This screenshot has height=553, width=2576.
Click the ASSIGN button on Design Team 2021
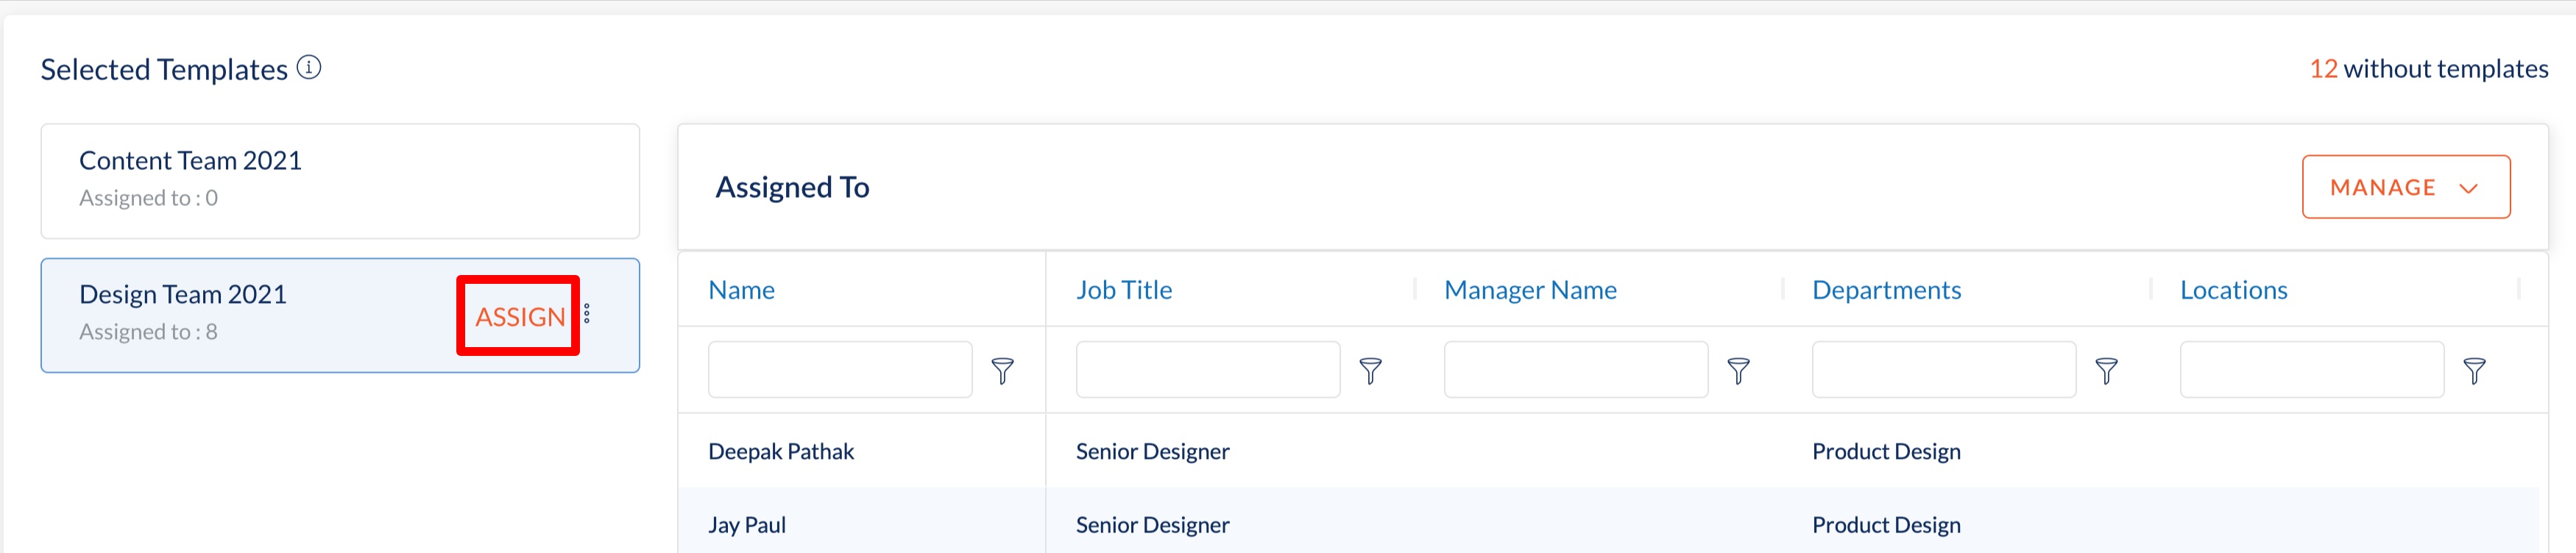tap(520, 317)
